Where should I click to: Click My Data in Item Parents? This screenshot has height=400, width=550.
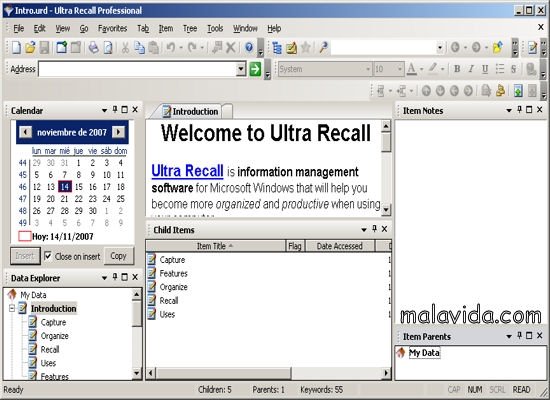pyautogui.click(x=424, y=353)
